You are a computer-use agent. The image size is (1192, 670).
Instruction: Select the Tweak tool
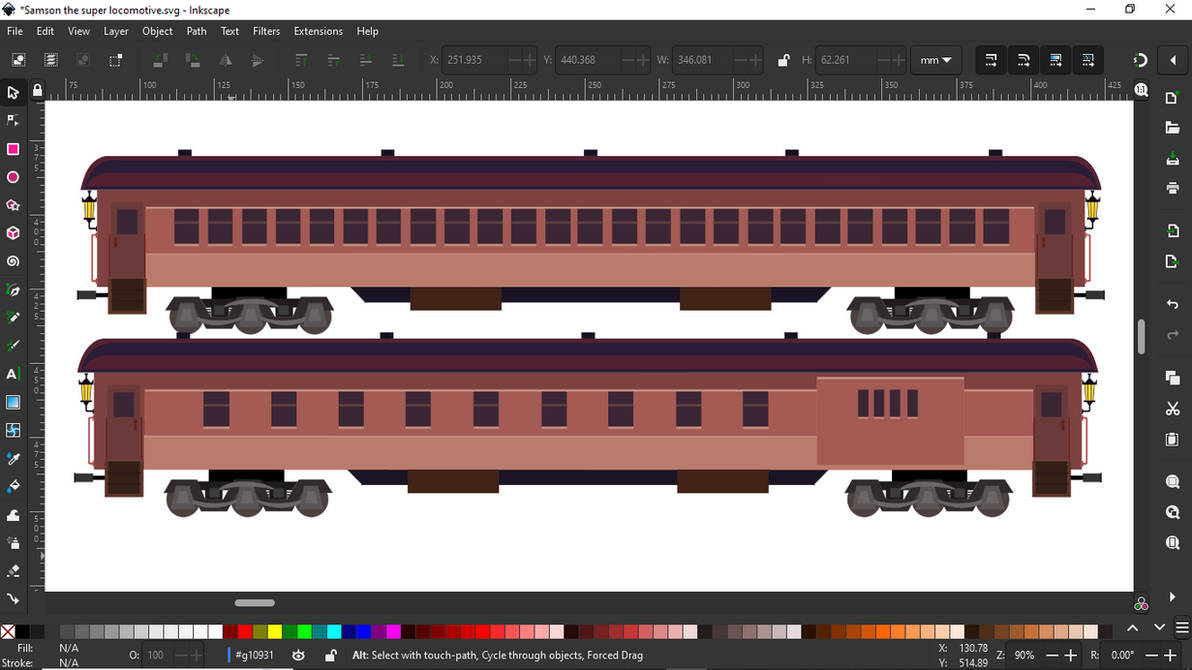(x=13, y=515)
